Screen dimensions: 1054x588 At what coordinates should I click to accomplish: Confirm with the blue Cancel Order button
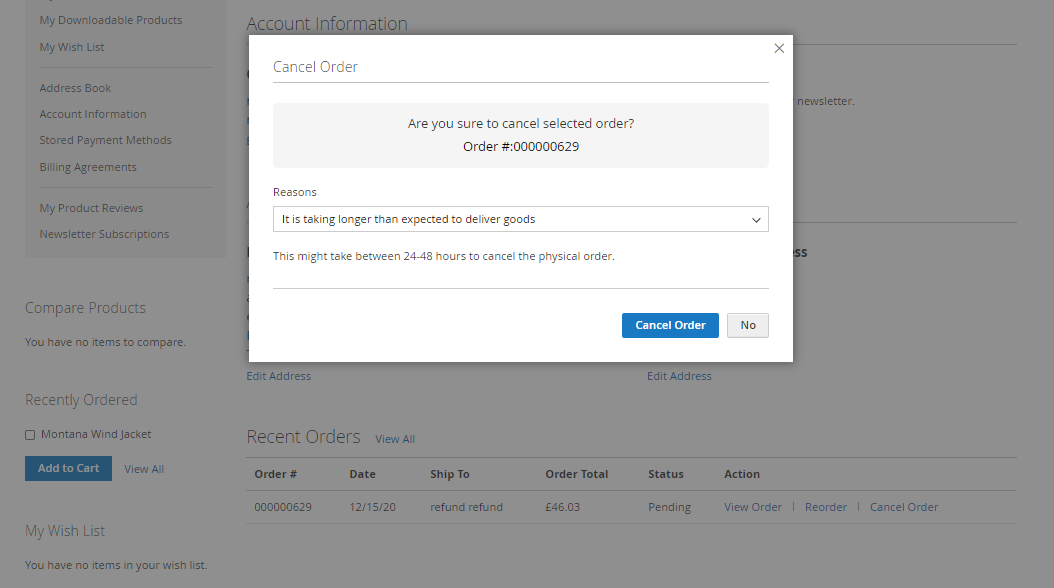tap(670, 325)
